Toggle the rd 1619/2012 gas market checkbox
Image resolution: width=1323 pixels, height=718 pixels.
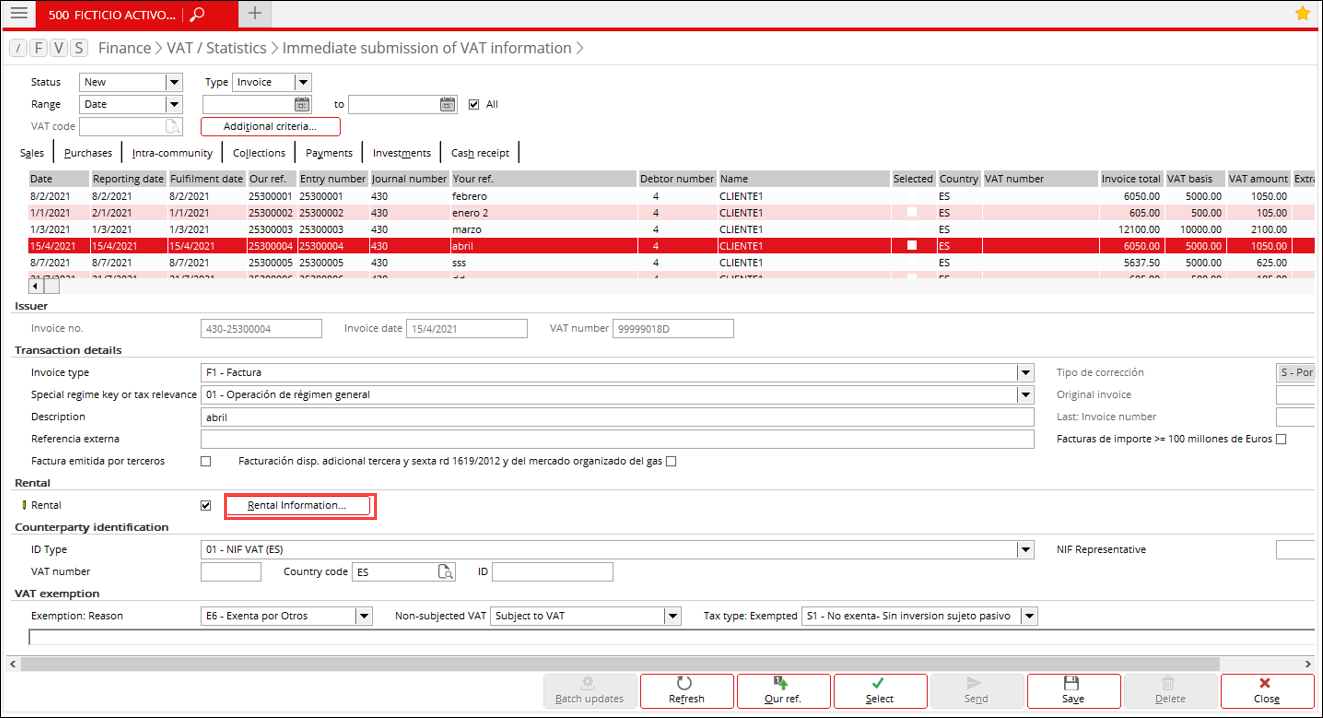[671, 461]
